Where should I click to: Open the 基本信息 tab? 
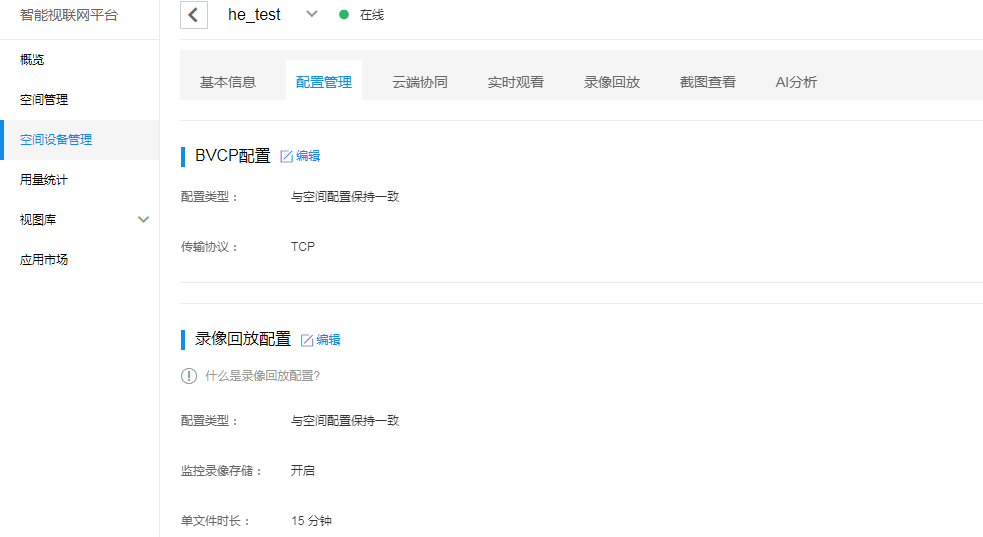click(x=228, y=82)
